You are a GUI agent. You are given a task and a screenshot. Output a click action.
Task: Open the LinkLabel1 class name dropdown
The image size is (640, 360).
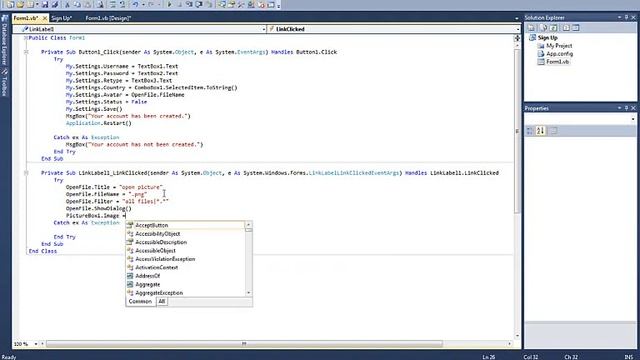263,29
